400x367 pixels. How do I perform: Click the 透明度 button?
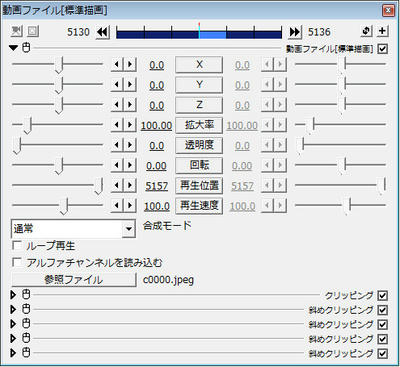pos(199,145)
